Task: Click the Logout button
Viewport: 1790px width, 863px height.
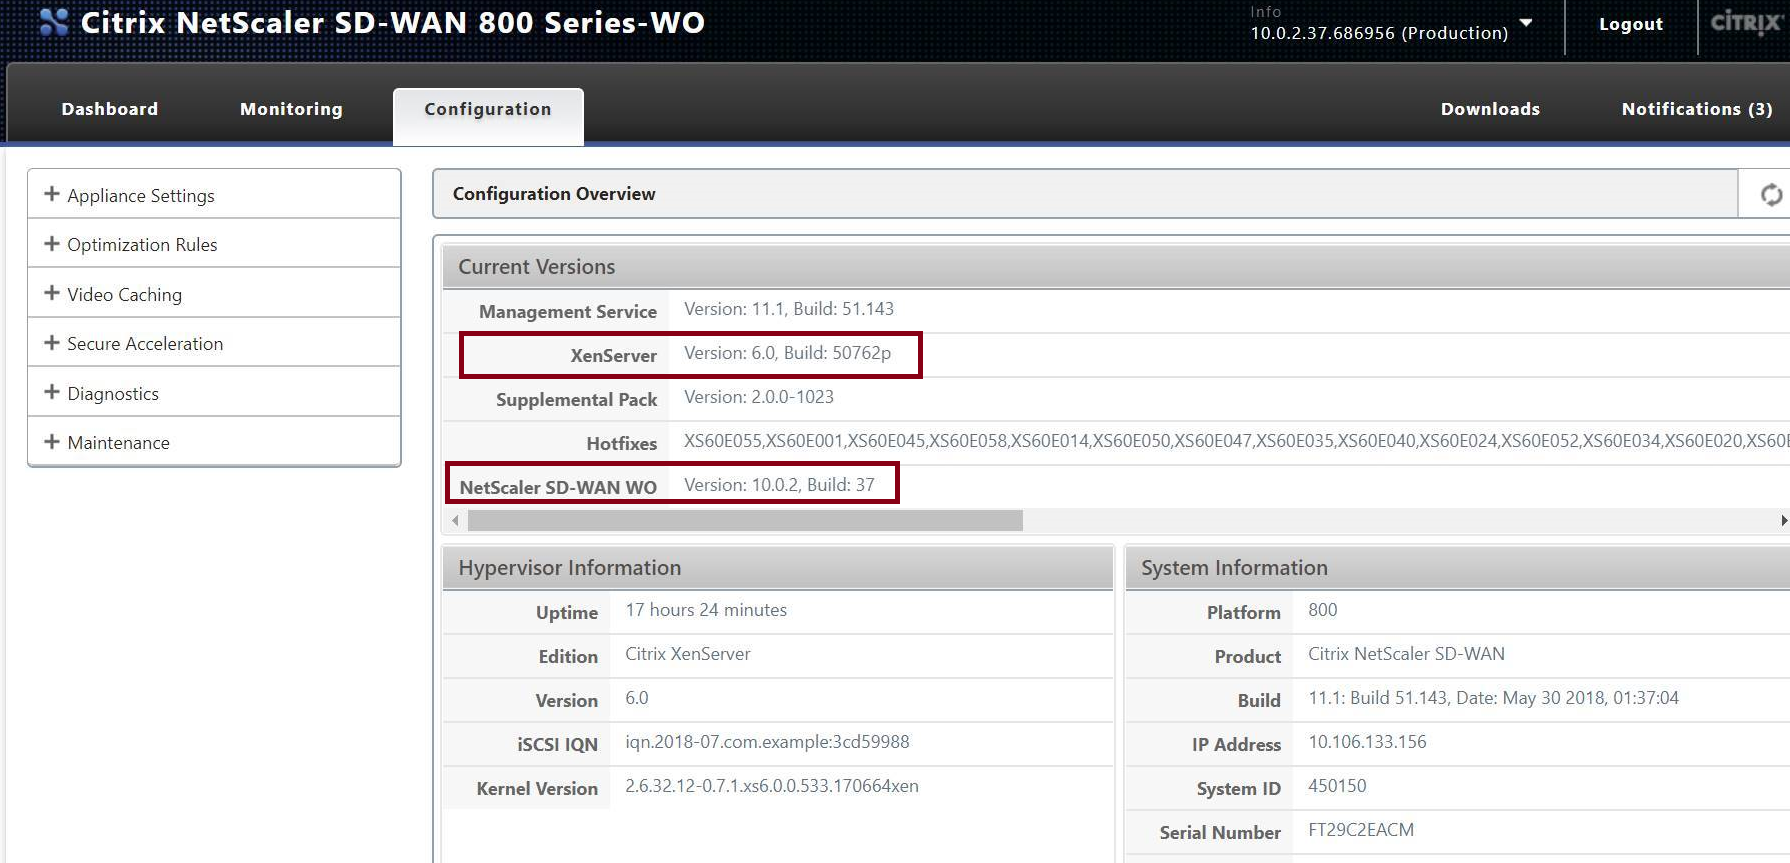Action: (1631, 24)
